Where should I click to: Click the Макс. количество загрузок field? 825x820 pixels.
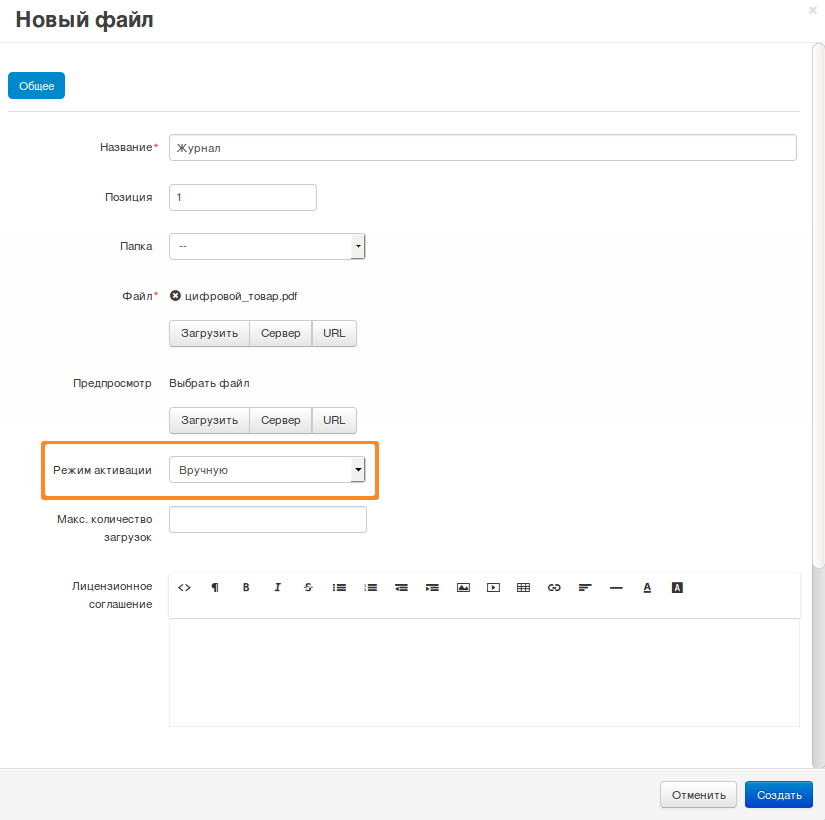(268, 520)
